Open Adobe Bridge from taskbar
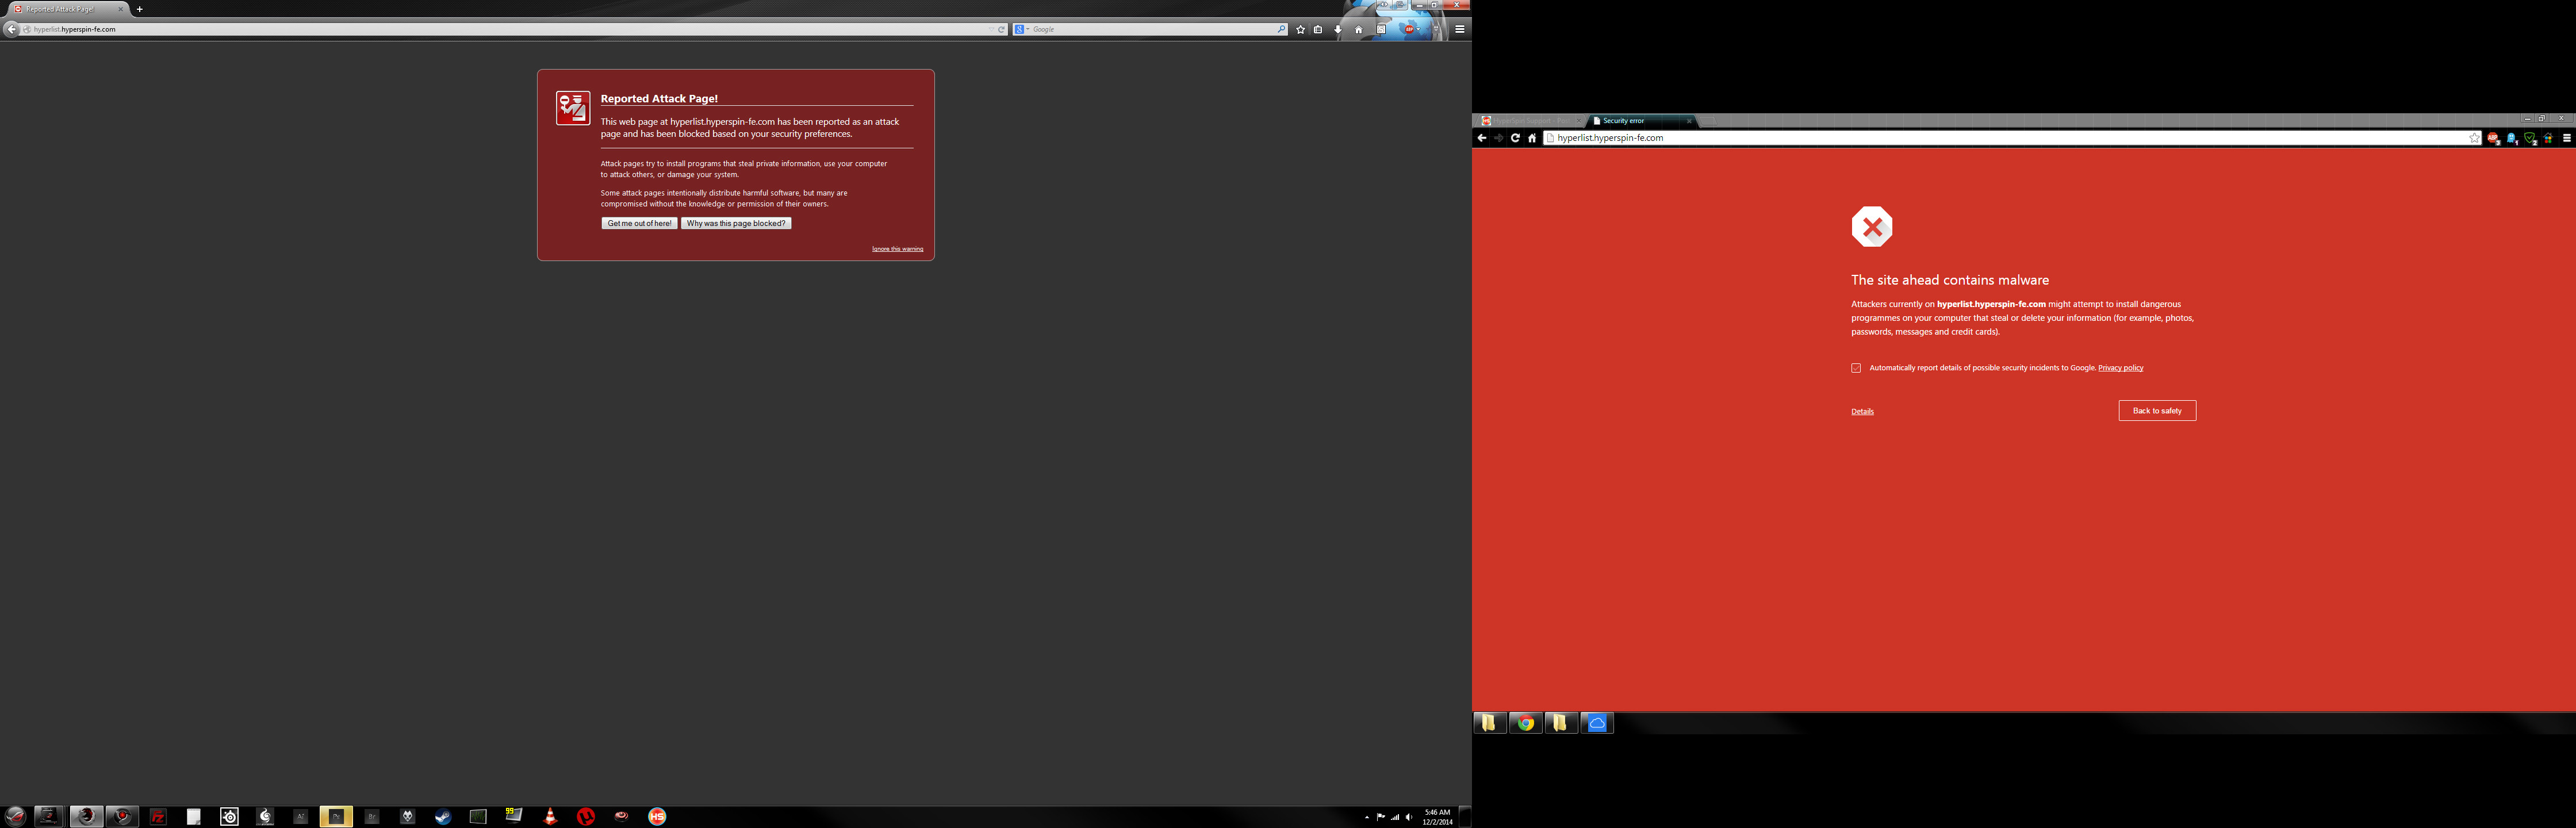 click(372, 817)
